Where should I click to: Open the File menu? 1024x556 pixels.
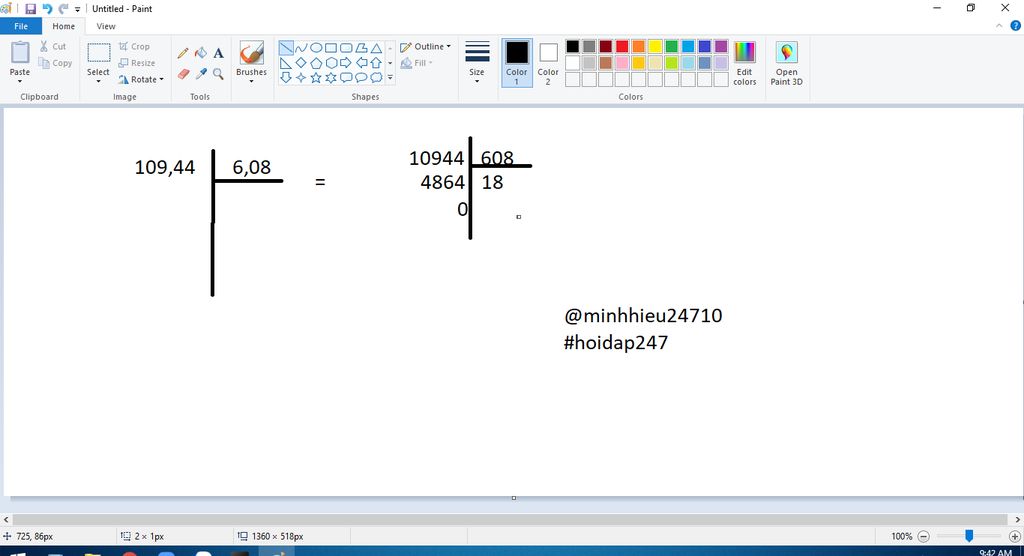[21, 26]
